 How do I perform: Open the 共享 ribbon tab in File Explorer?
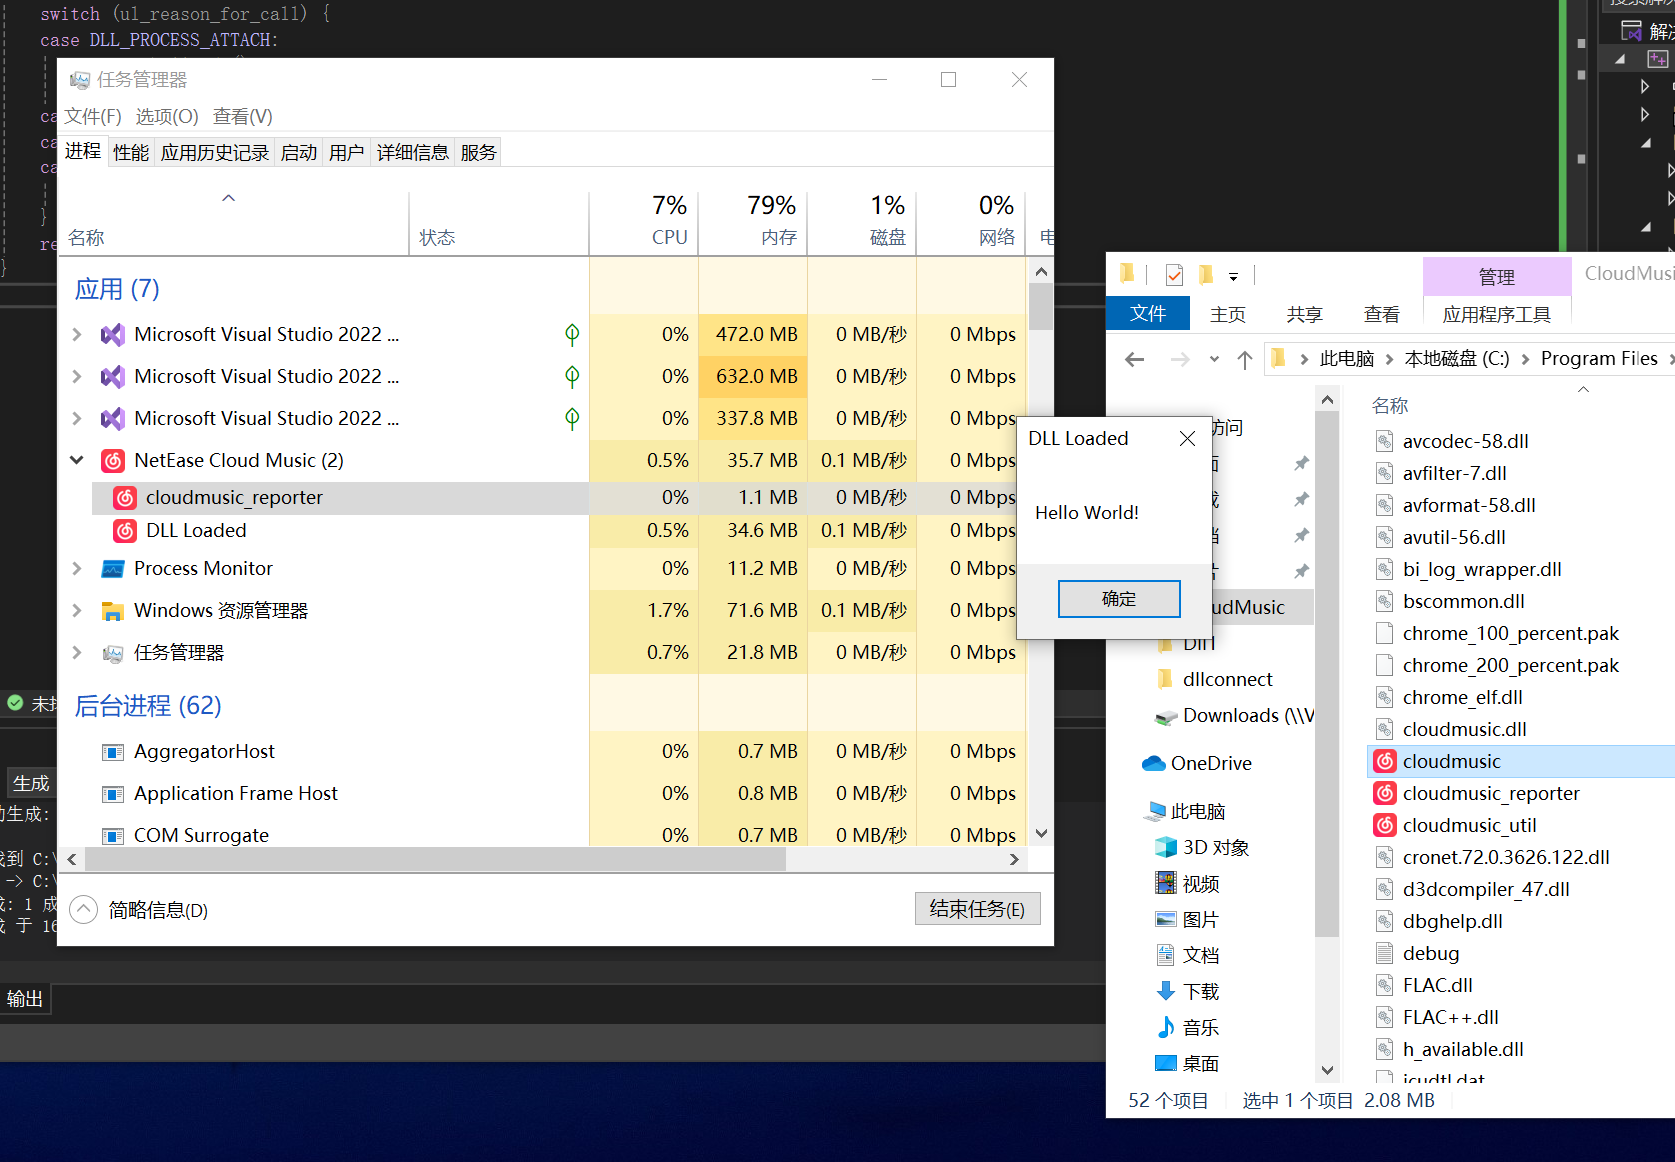1305,315
